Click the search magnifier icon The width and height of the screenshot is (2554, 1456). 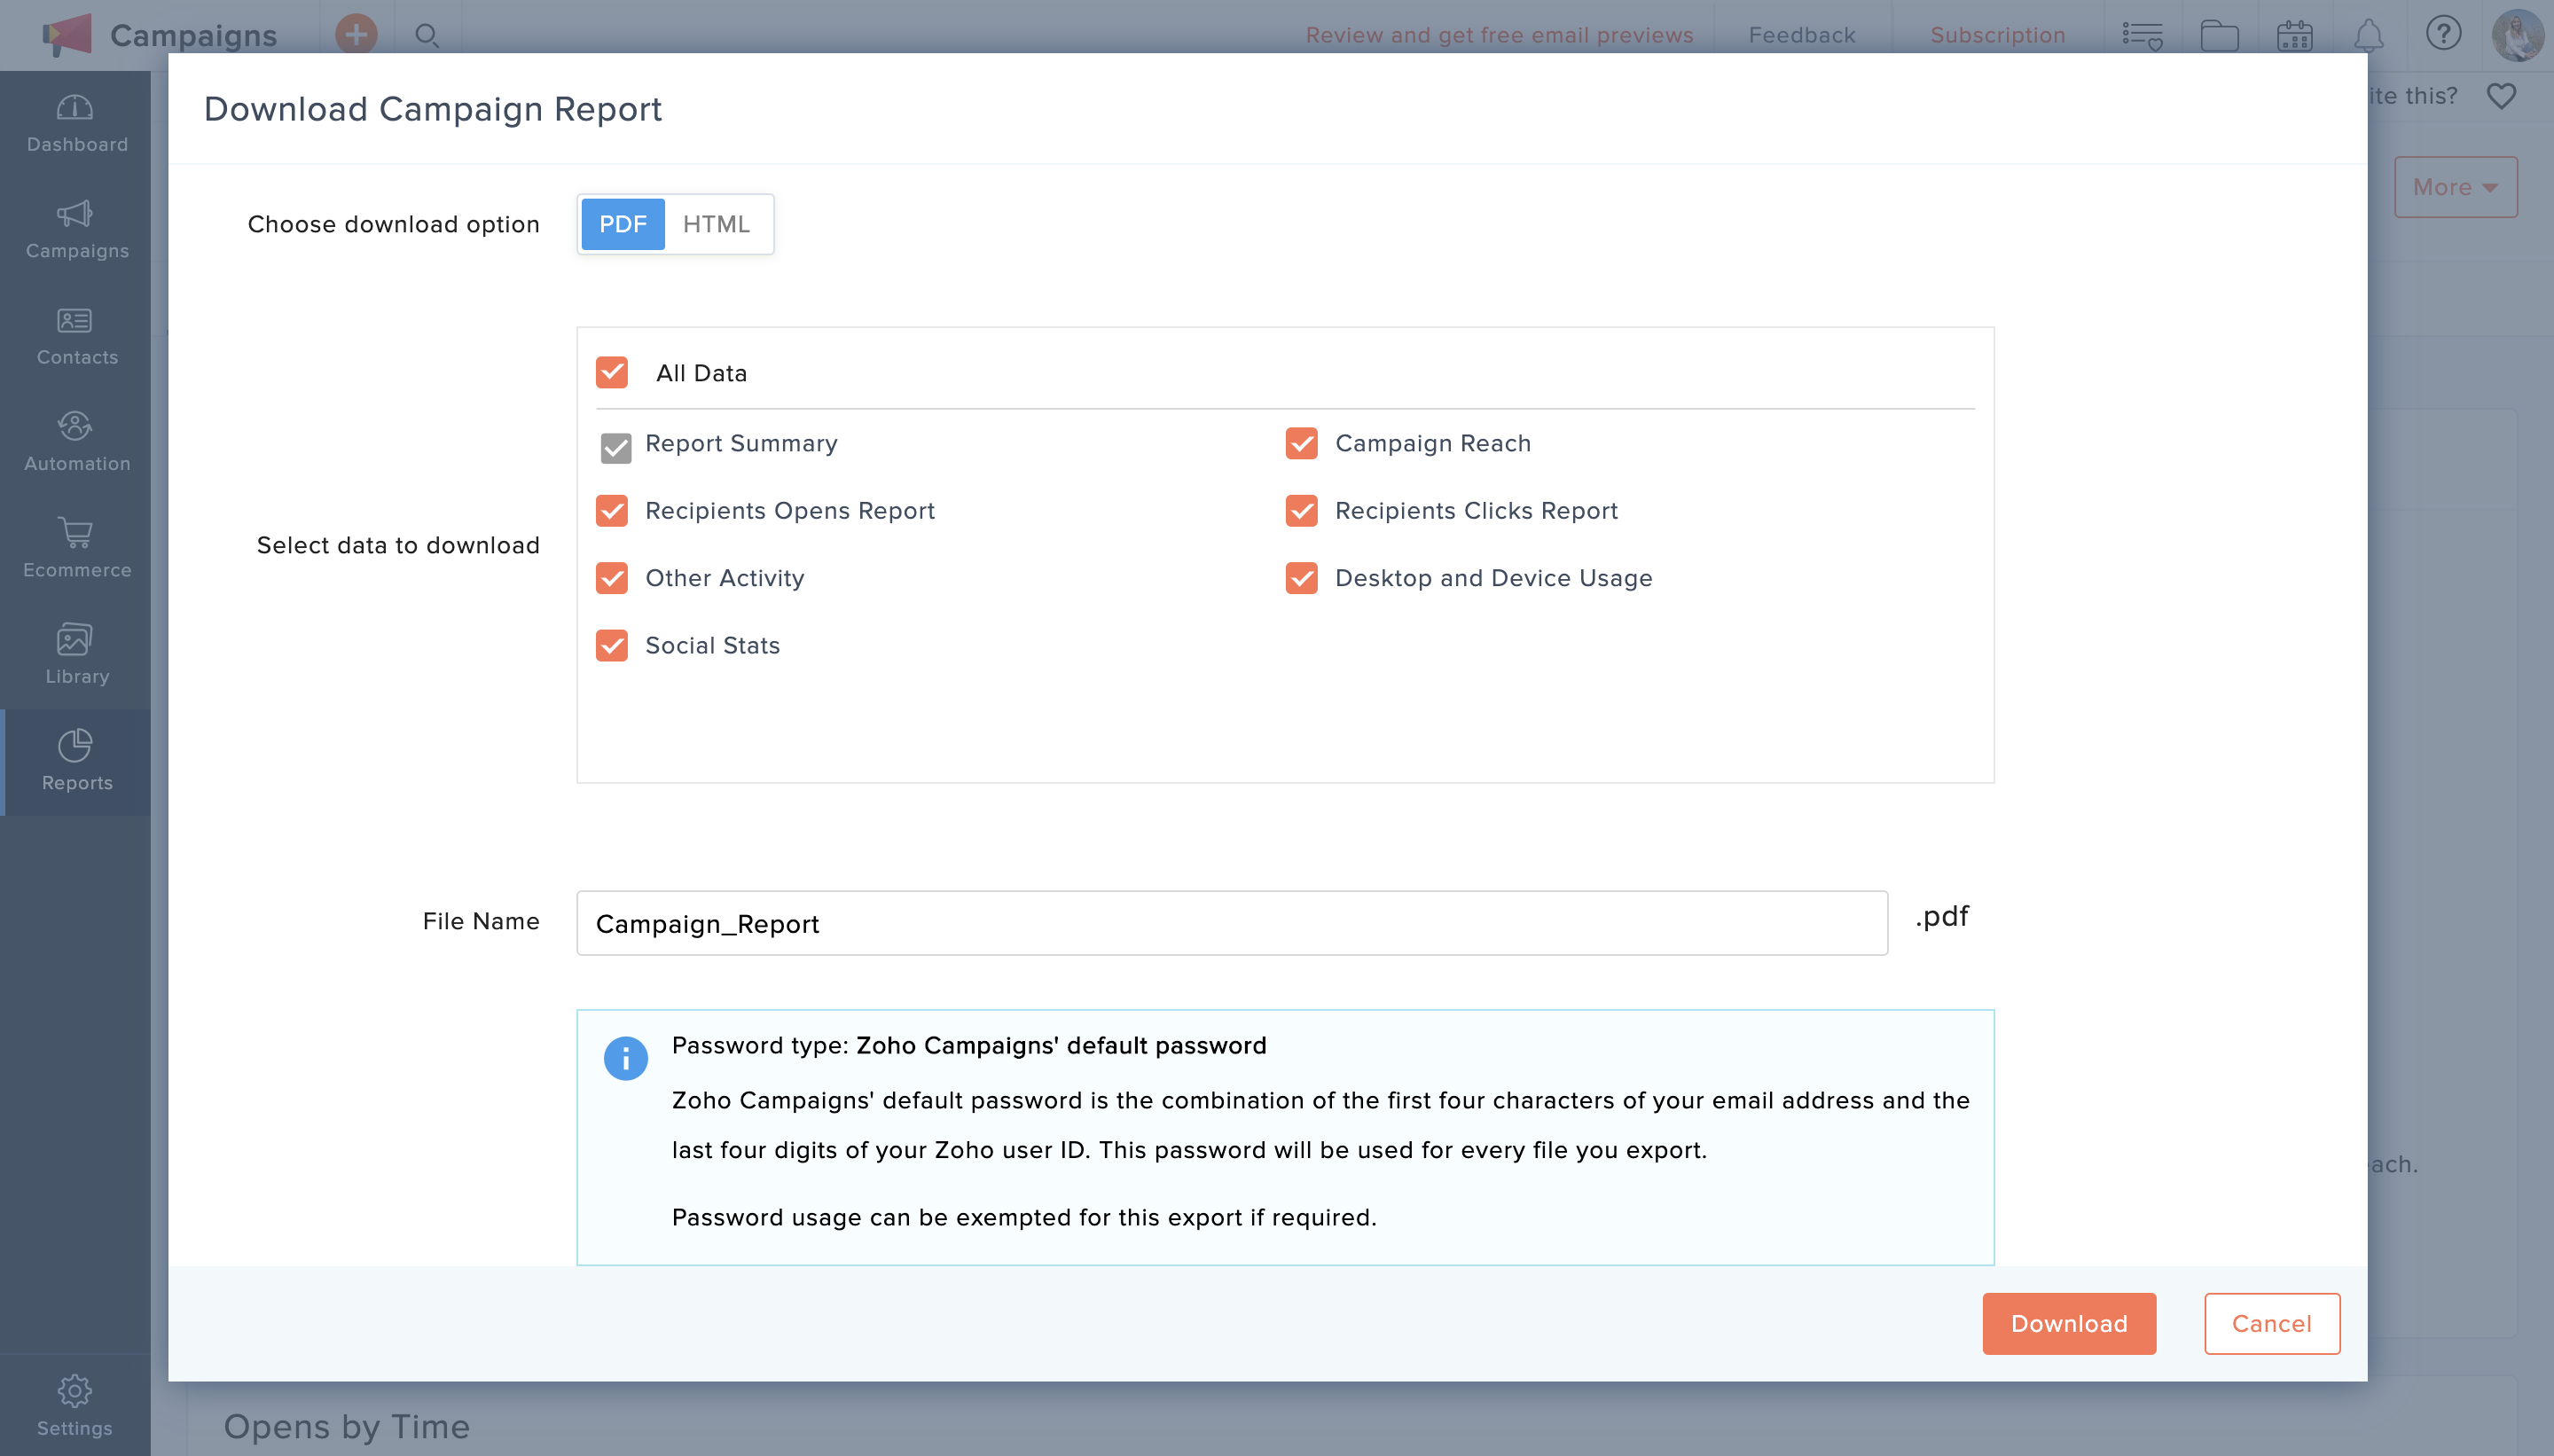(x=427, y=35)
